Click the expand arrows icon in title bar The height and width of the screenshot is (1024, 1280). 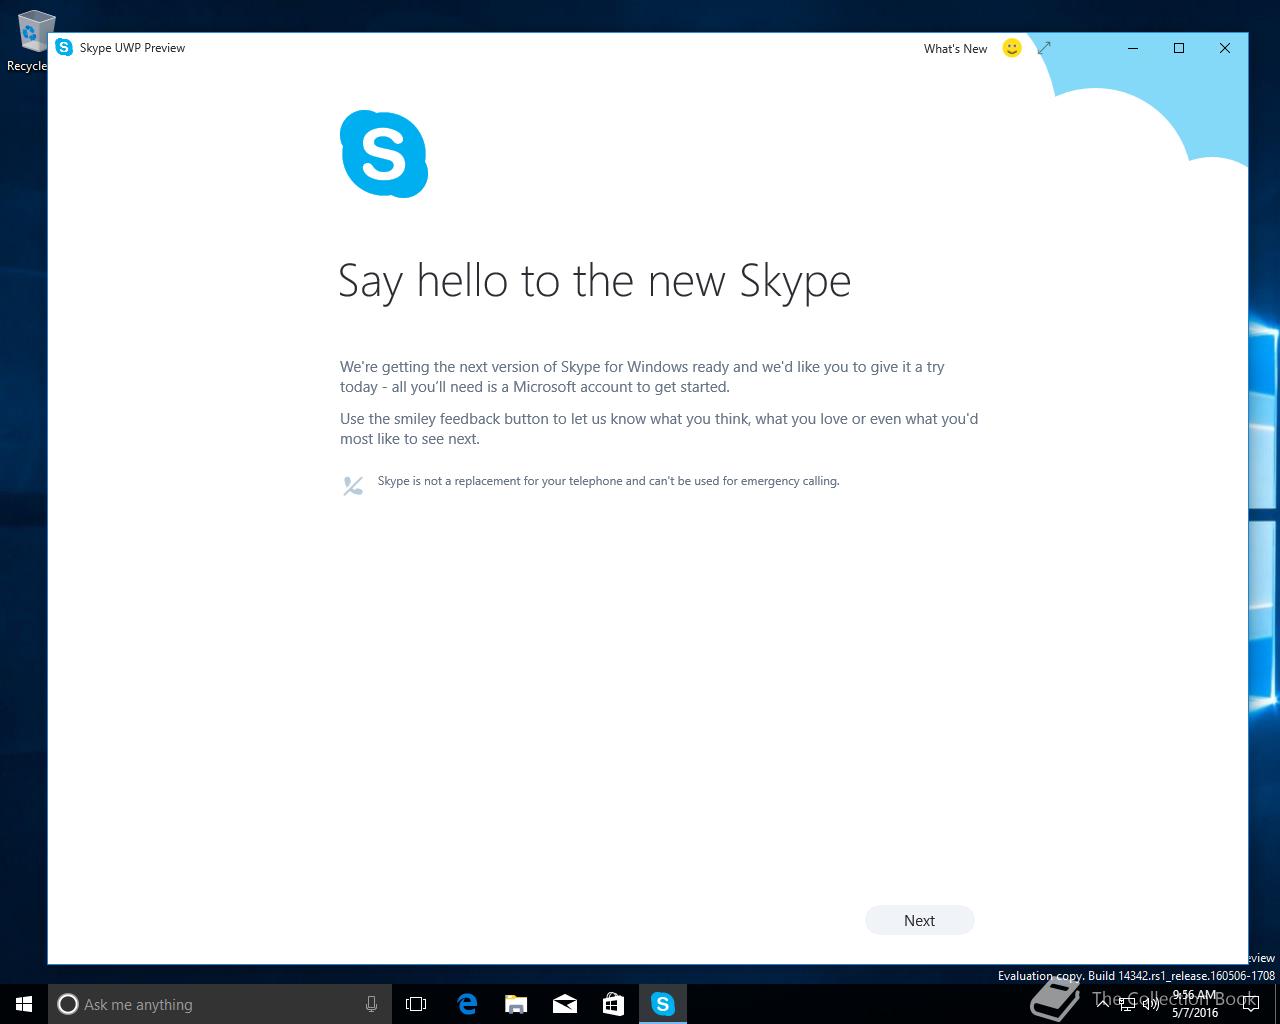pos(1044,48)
